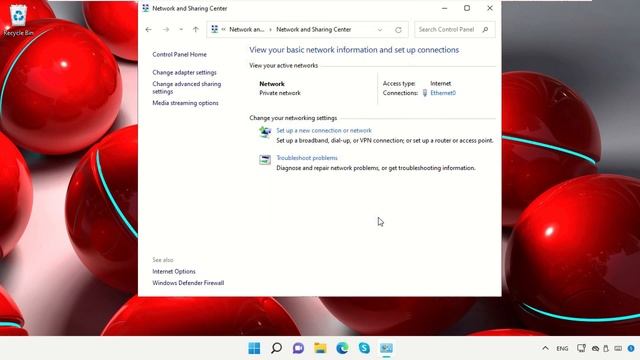Viewport: 640px width, 360px height.
Task: Select 'Network and Sharing Center' breadcrumb
Action: 313,29
